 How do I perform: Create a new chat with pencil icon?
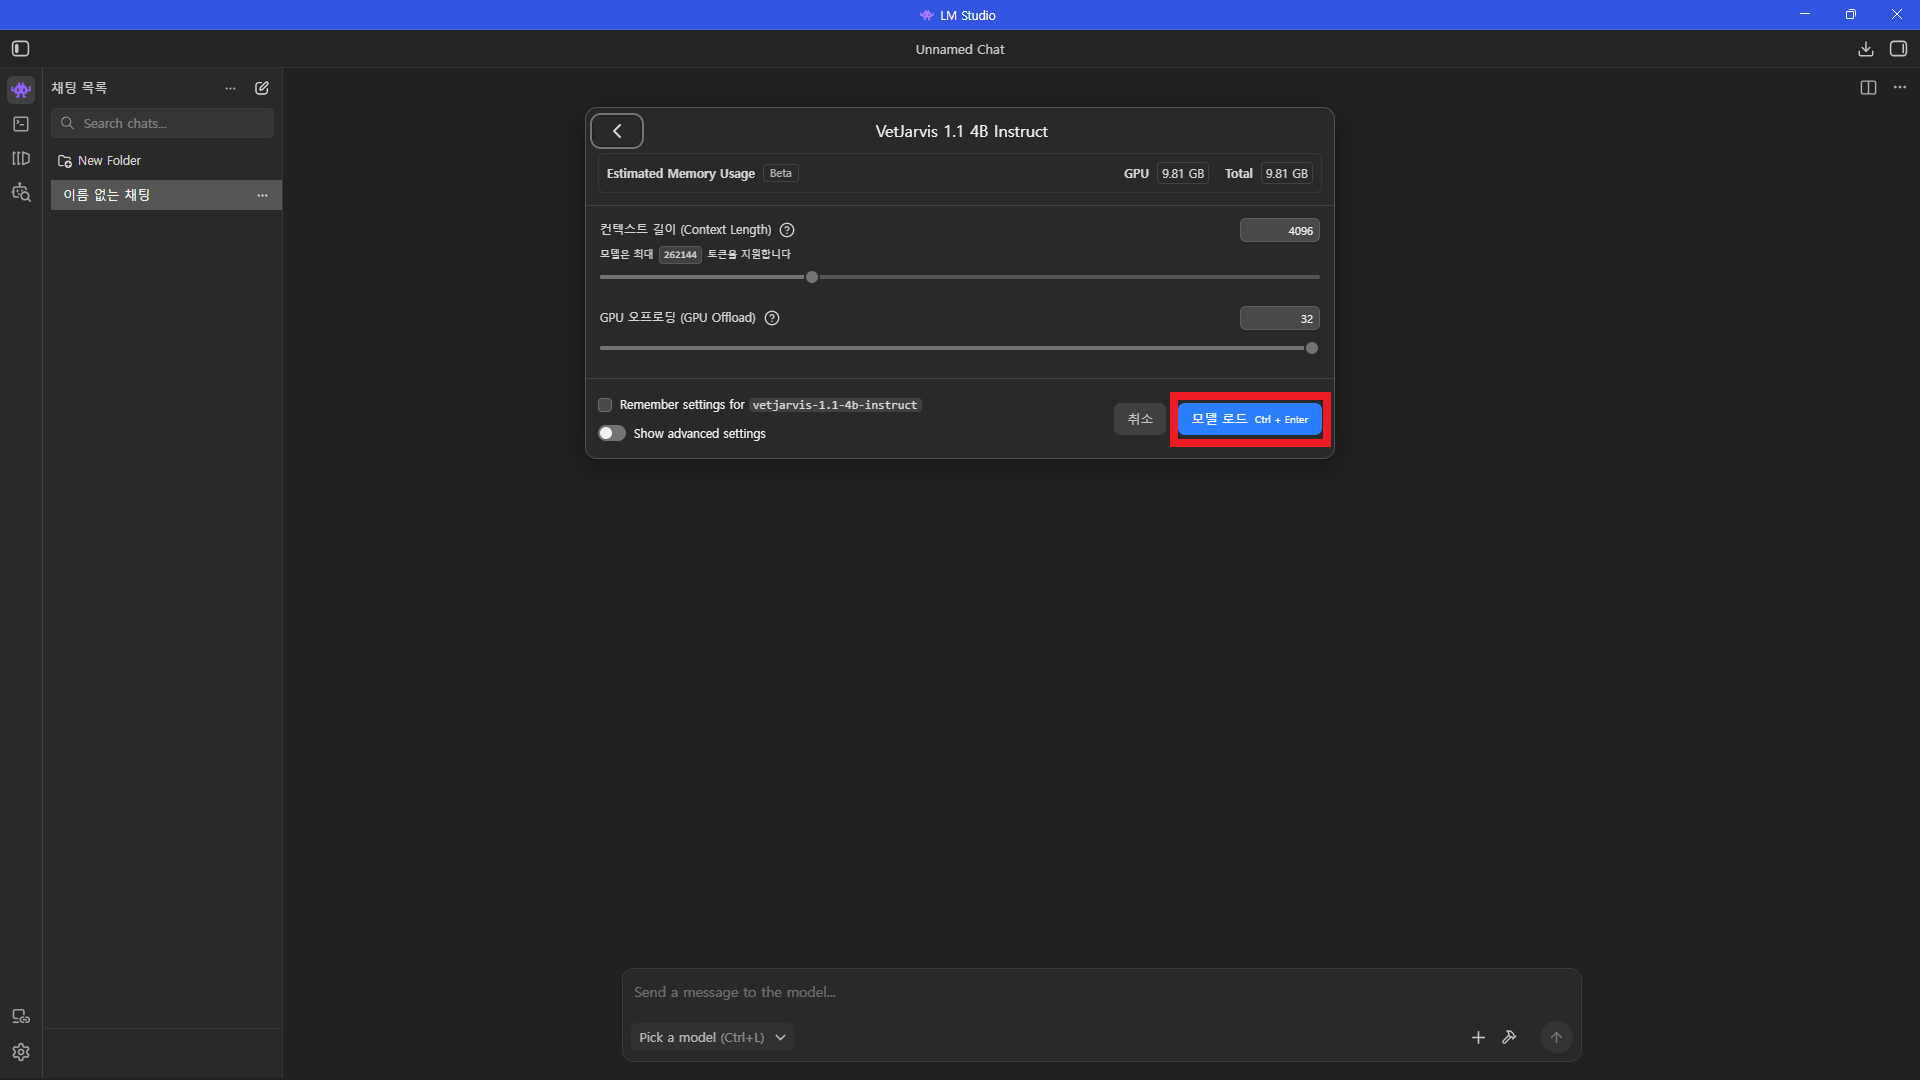[x=262, y=88]
